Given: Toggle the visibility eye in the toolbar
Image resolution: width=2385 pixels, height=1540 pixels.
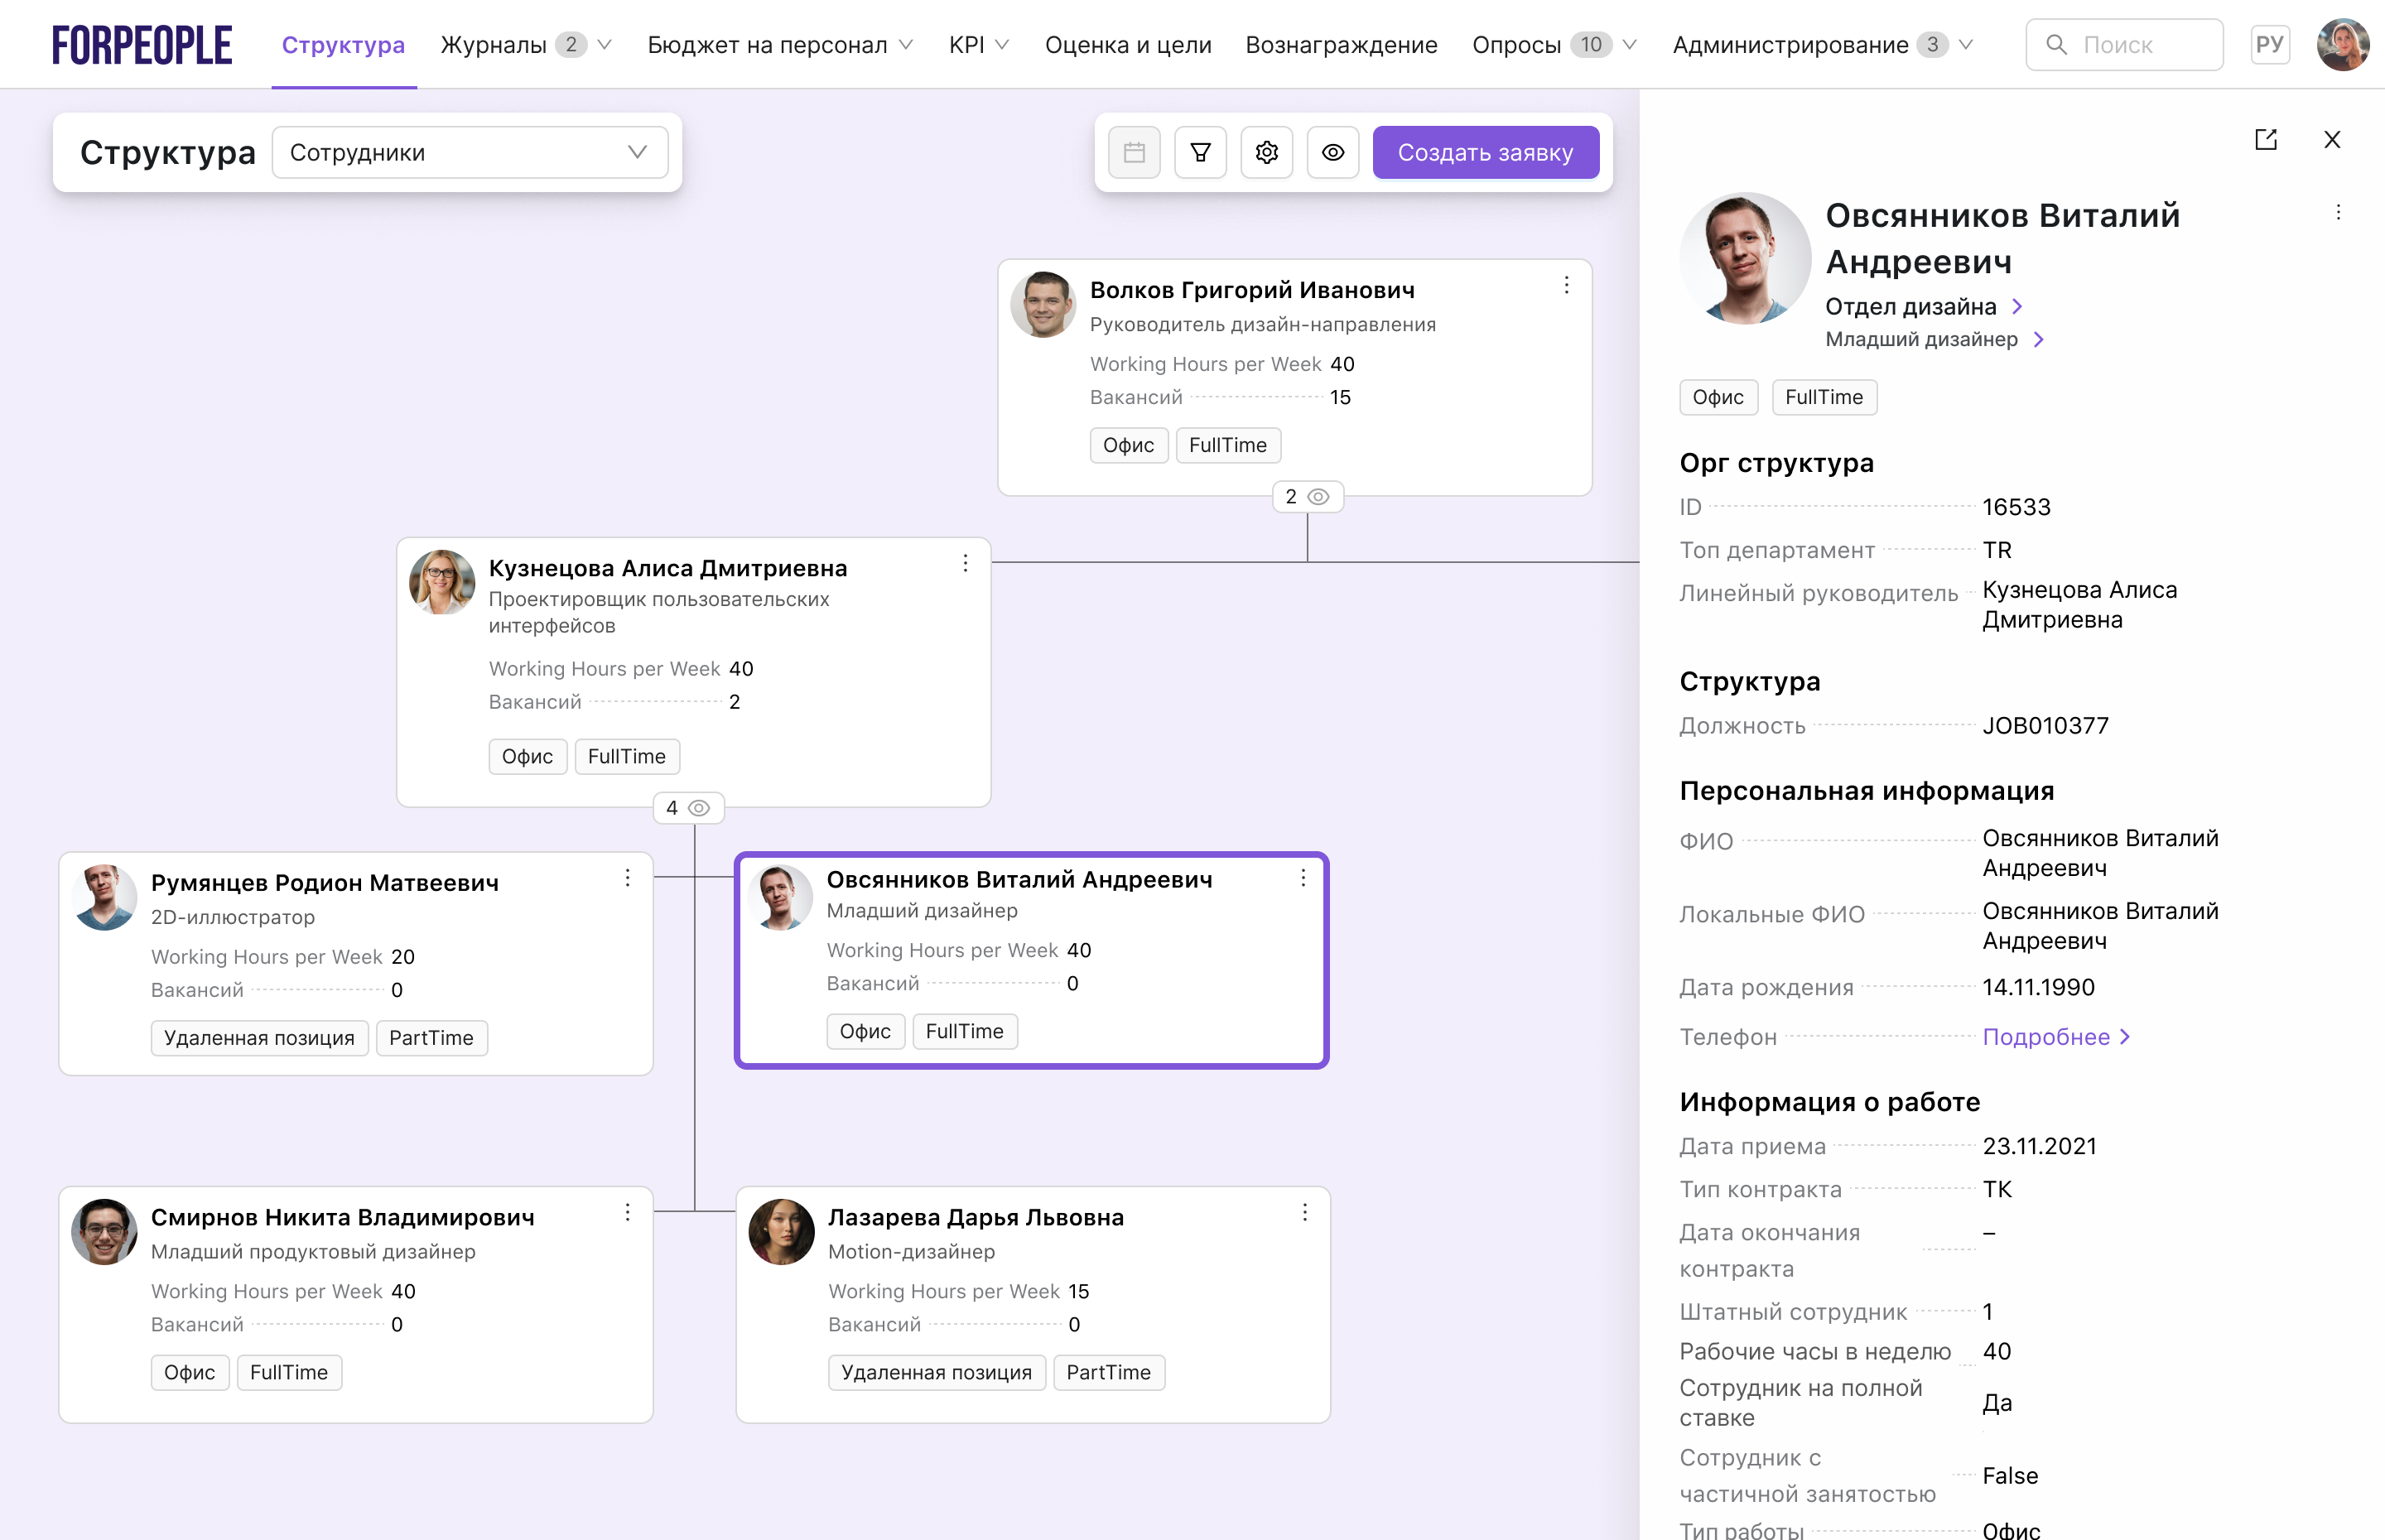Looking at the screenshot, I should tap(1333, 152).
